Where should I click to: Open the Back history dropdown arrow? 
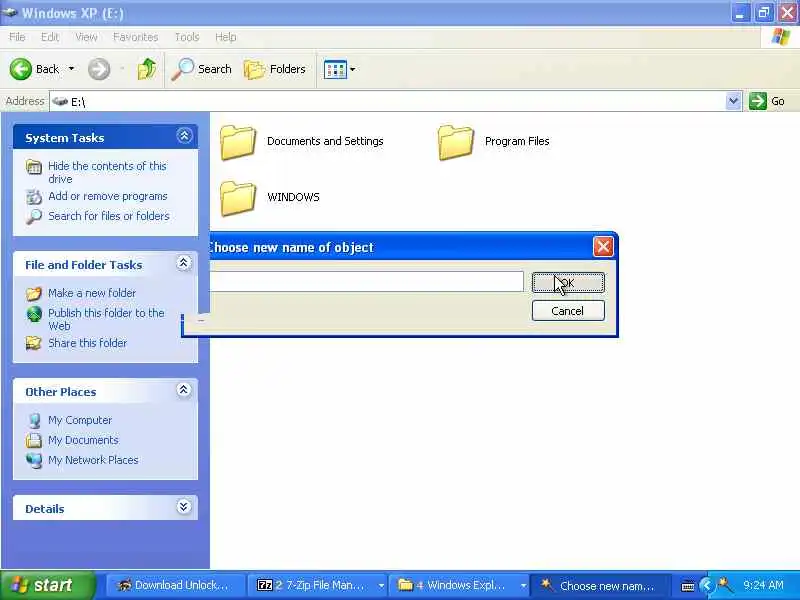[71, 69]
